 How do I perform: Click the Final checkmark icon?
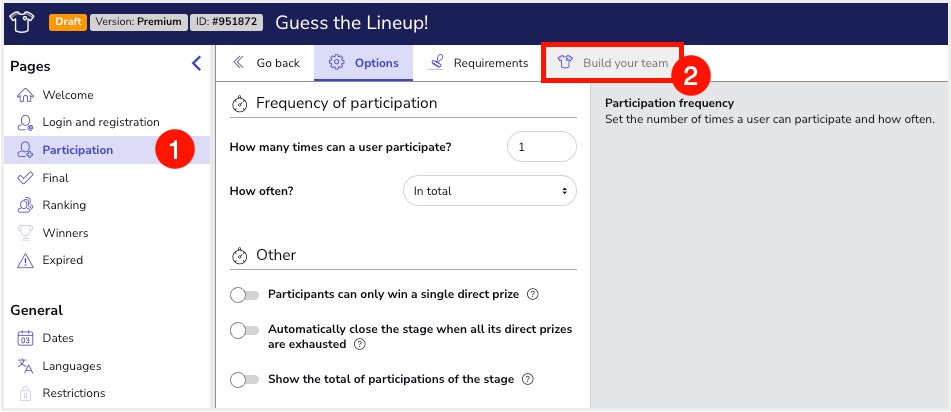click(x=25, y=178)
